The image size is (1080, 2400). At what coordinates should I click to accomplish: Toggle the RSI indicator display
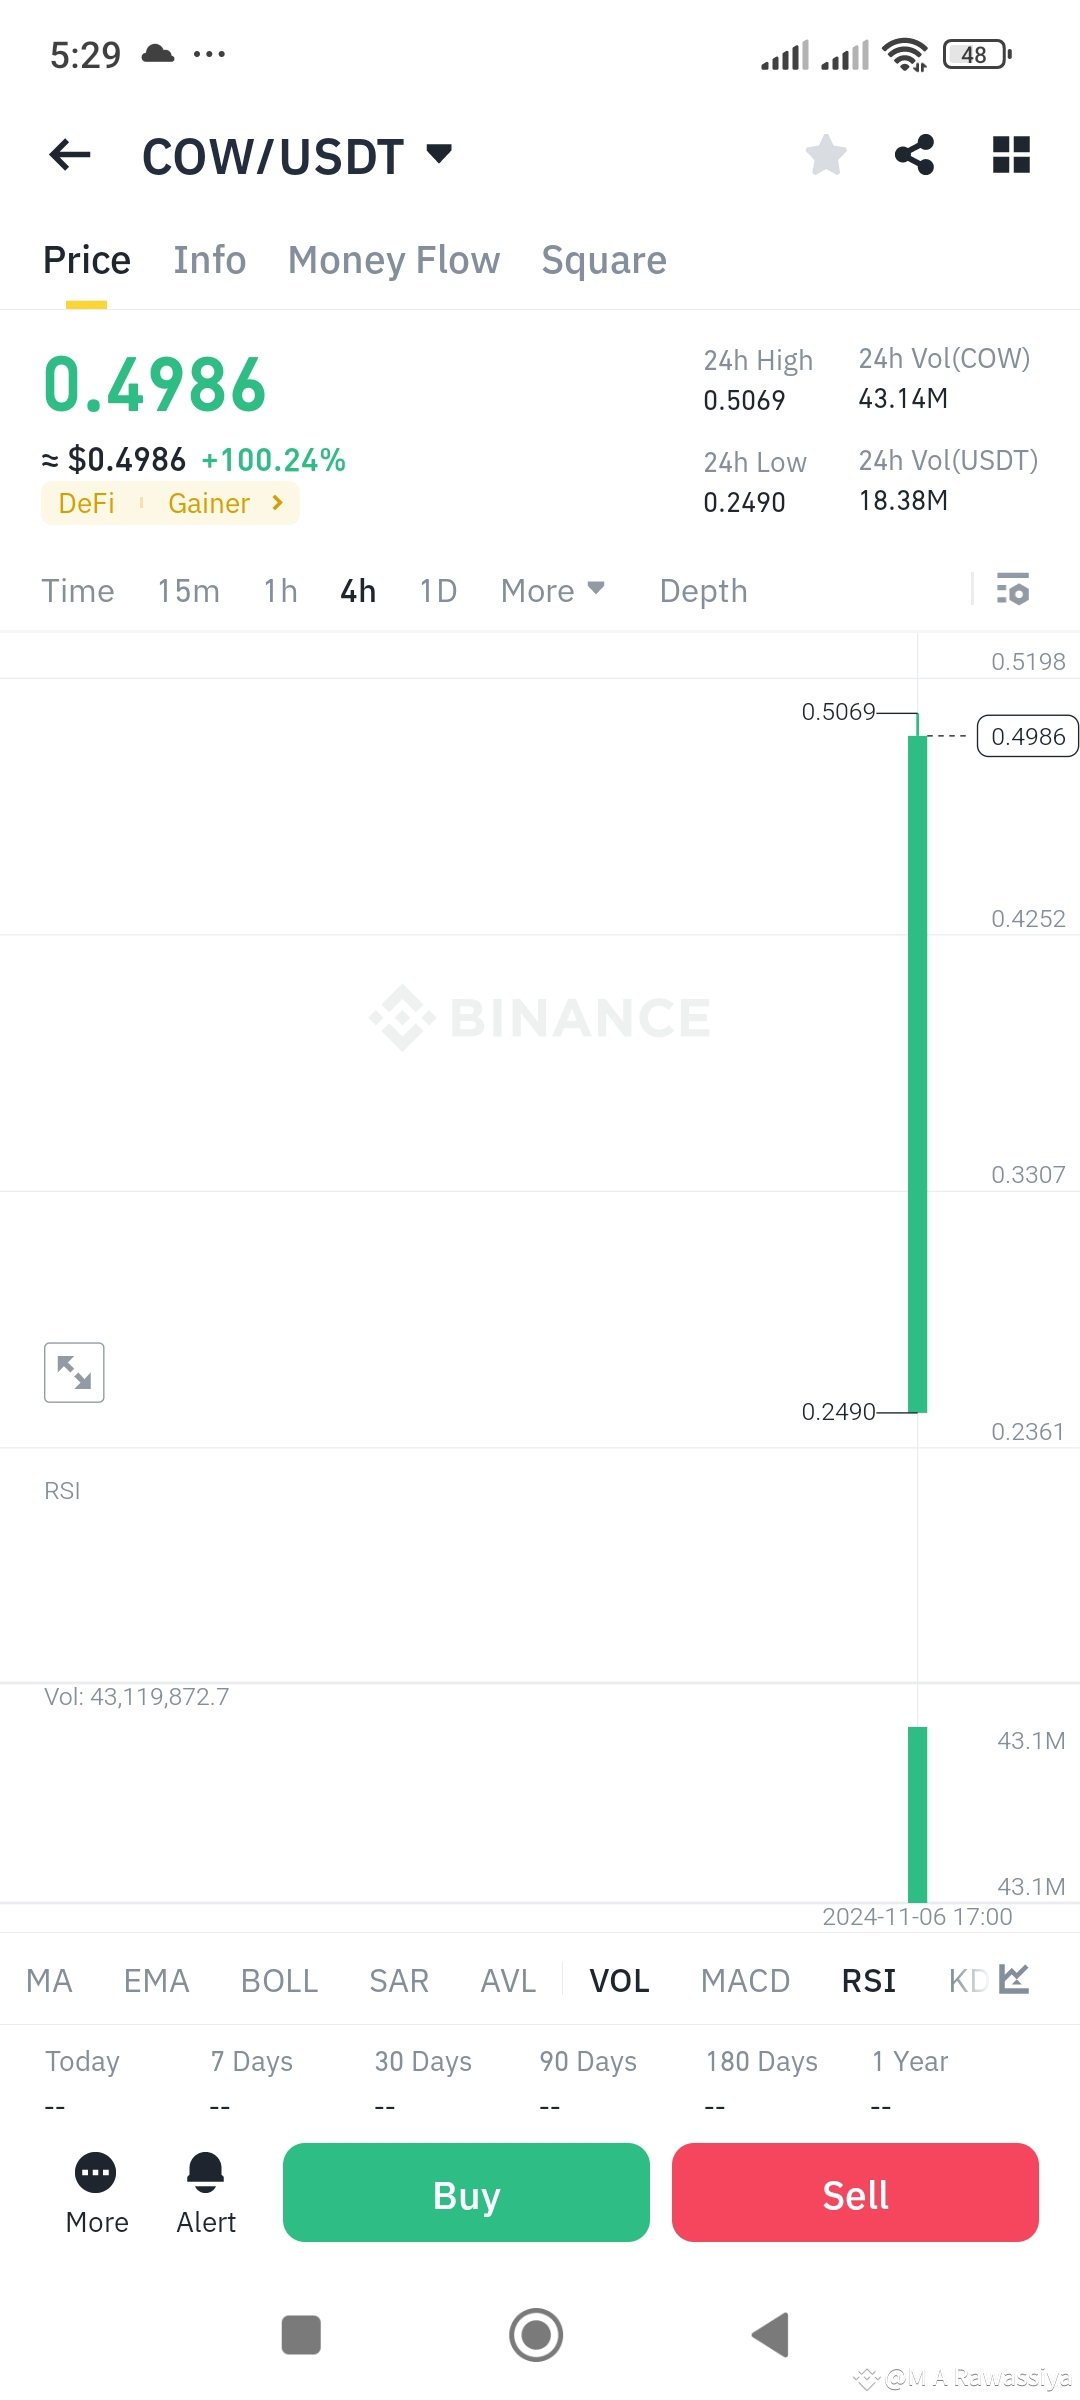point(868,1980)
